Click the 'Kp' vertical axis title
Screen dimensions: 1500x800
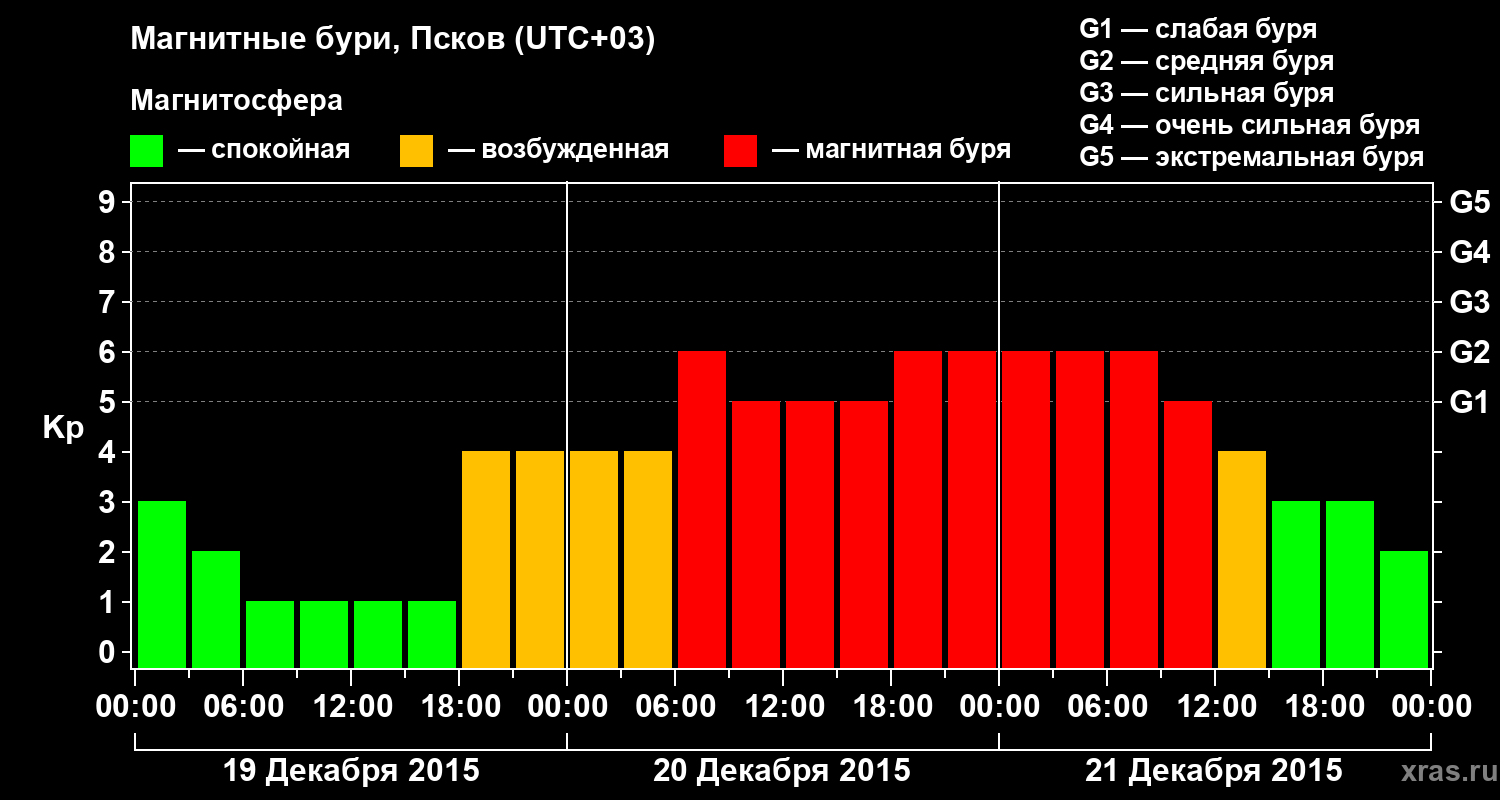point(63,428)
